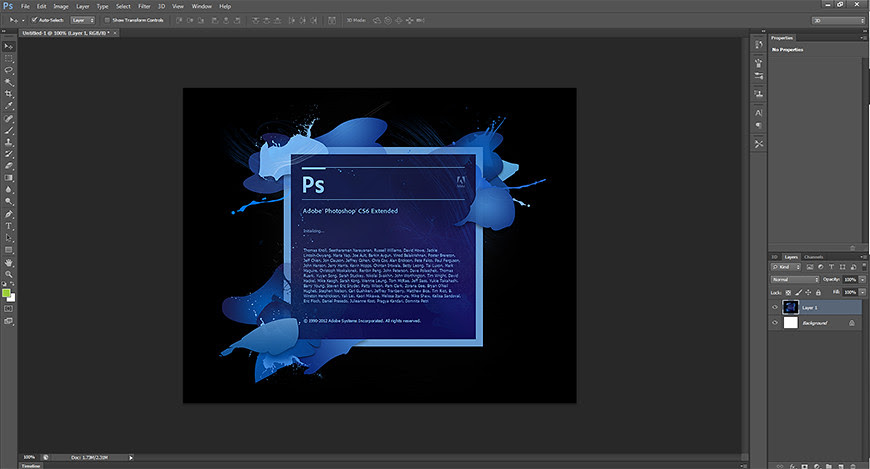This screenshot has width=870, height=469.
Task: Open the Fill slider arrow
Action: (x=862, y=292)
